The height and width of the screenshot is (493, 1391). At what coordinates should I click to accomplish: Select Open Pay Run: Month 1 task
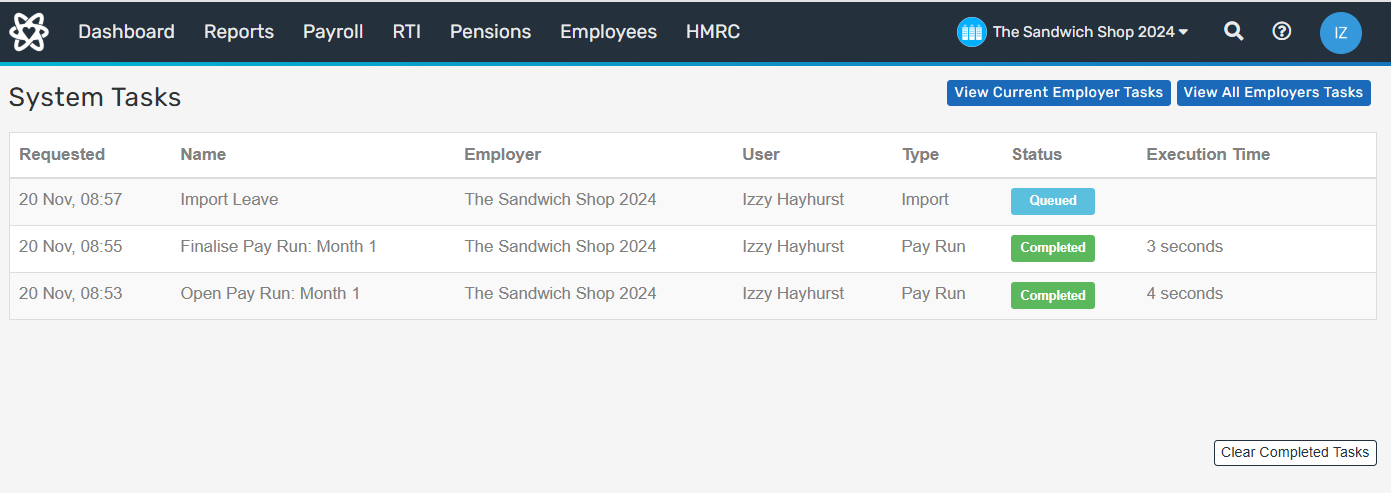(270, 294)
